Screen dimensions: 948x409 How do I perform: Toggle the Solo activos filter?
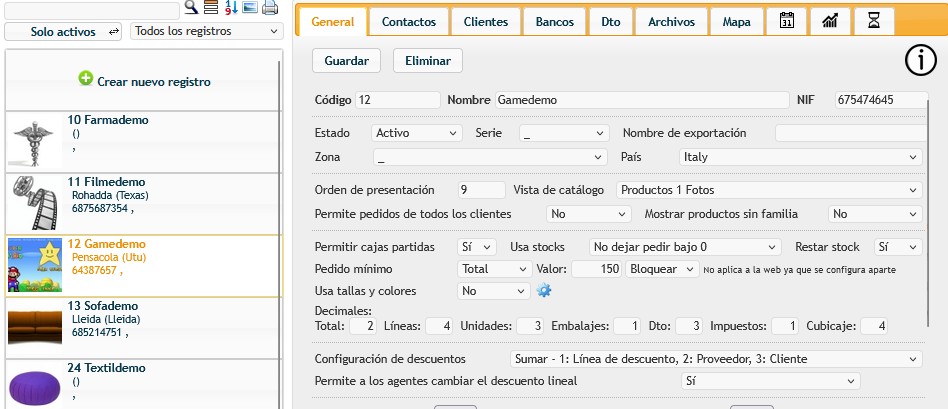point(63,31)
